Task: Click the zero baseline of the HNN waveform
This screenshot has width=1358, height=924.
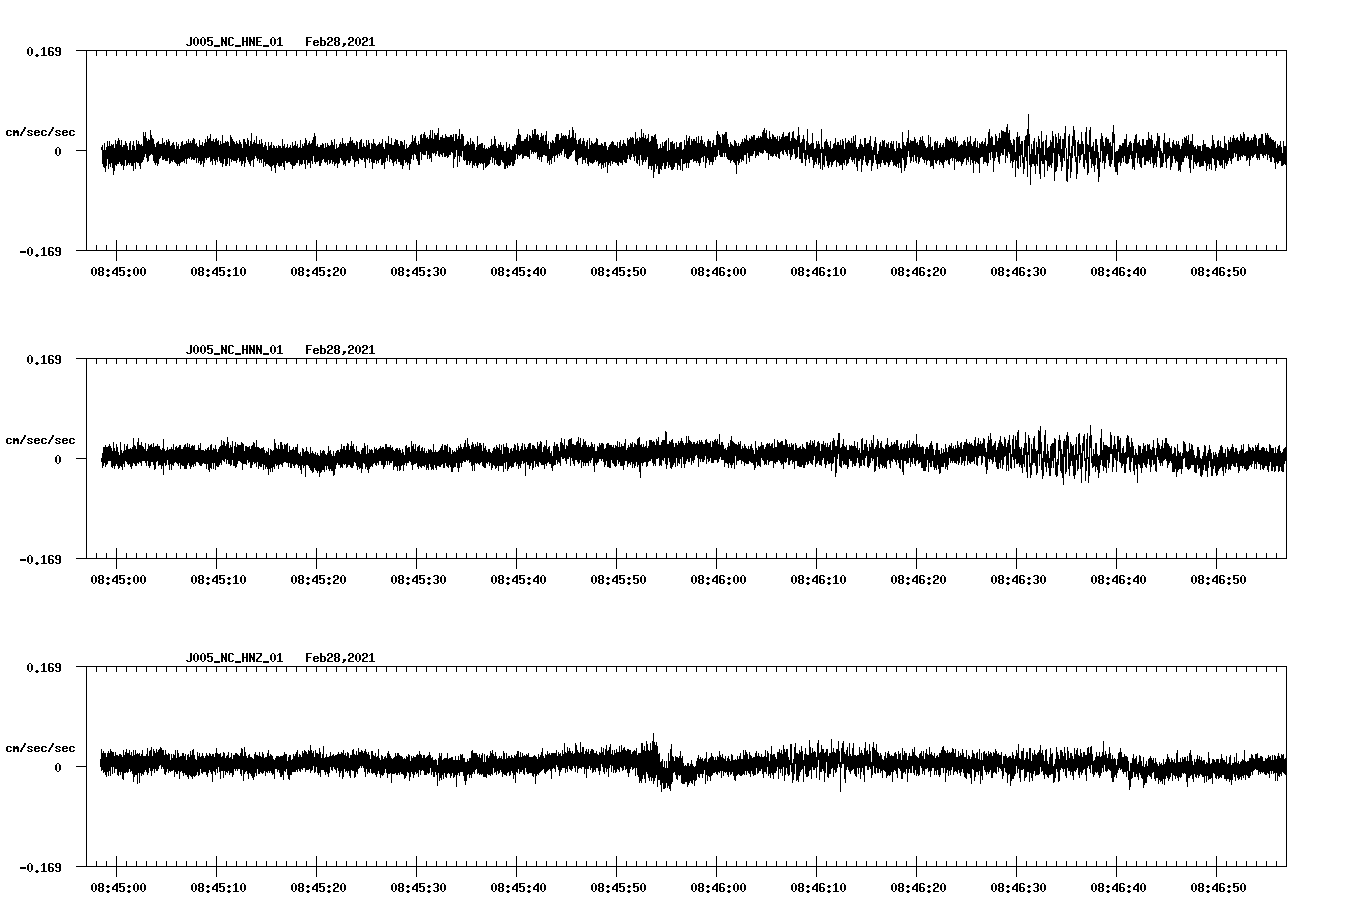Action: (x=600, y=458)
